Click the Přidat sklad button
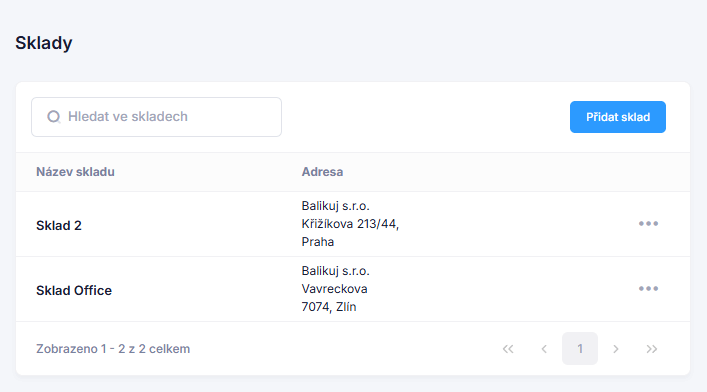Screen dimensions: 707x392 (x=618, y=117)
